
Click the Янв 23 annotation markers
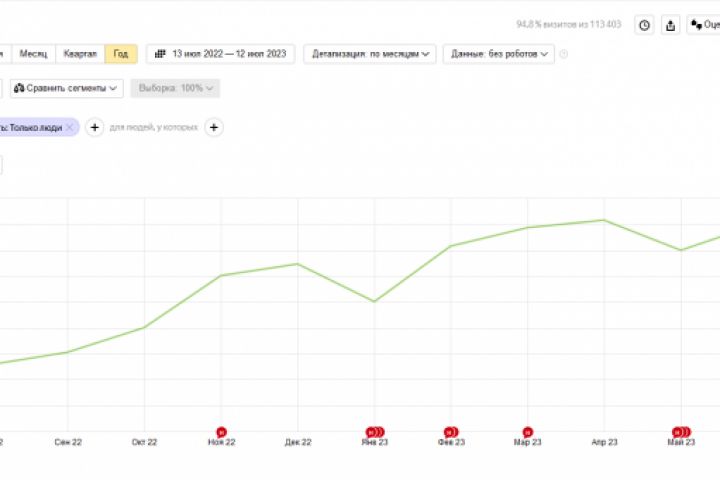click(375, 432)
